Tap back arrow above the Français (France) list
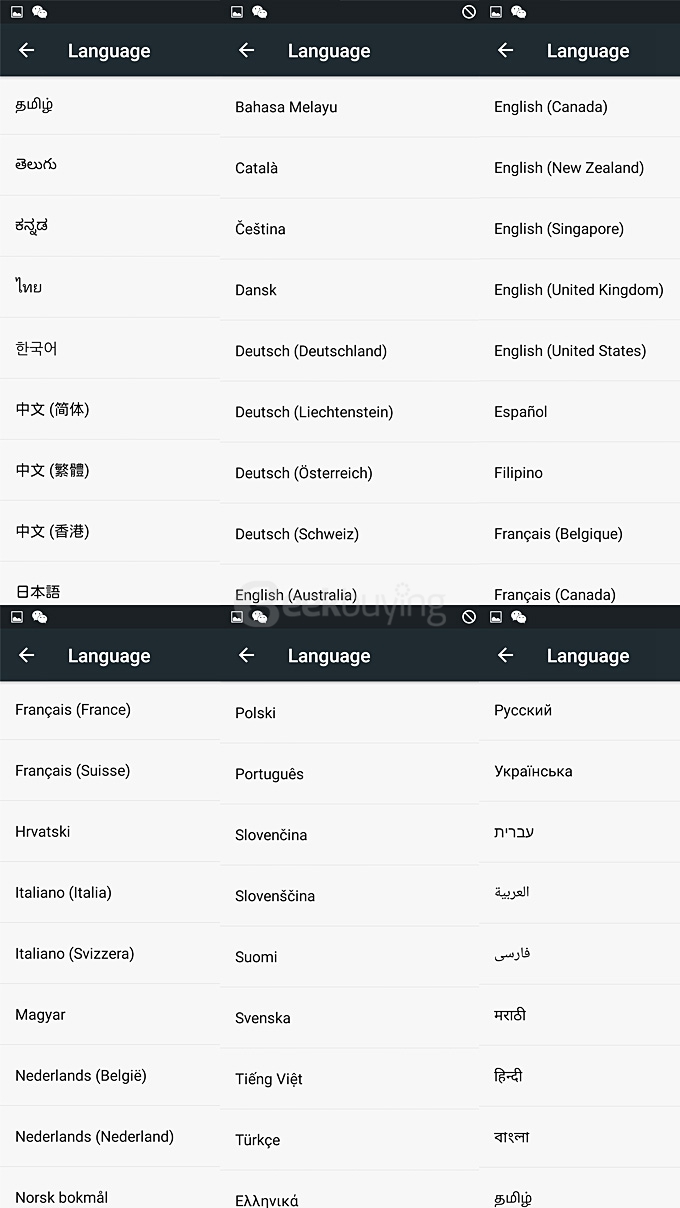The width and height of the screenshot is (680, 1208). pos(27,656)
